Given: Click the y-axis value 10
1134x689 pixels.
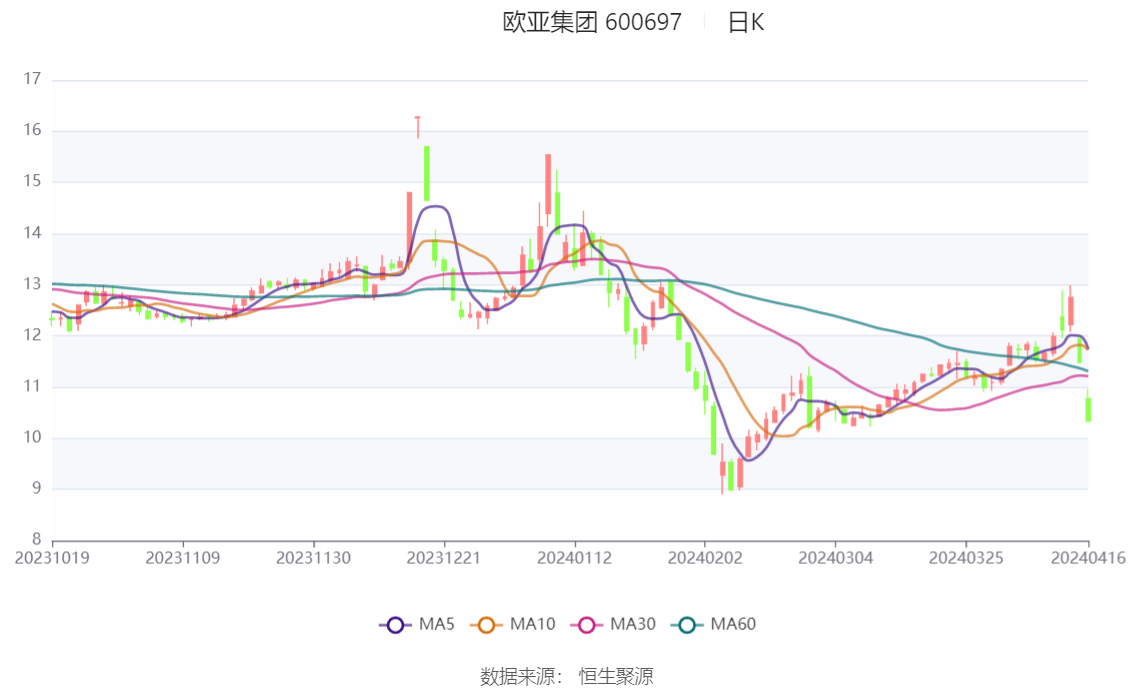Looking at the screenshot, I should (32, 437).
